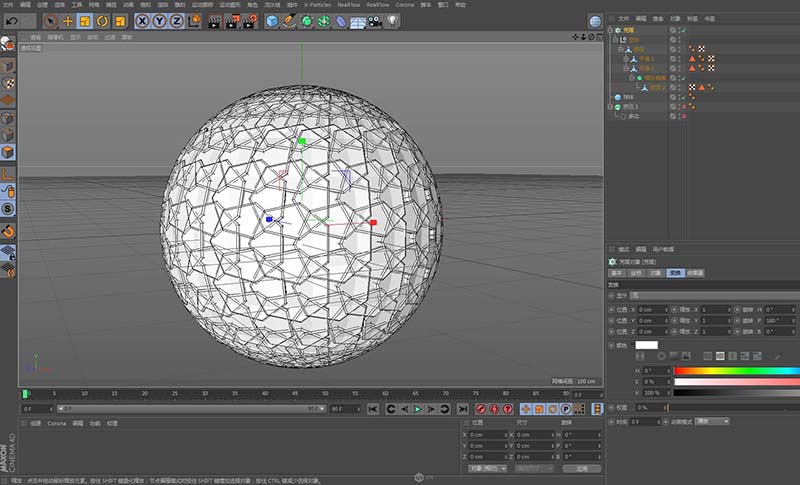Viewport: 800px width, 485px height.
Task: Toggle the Z axis lock icon
Action: pyautogui.click(x=176, y=20)
